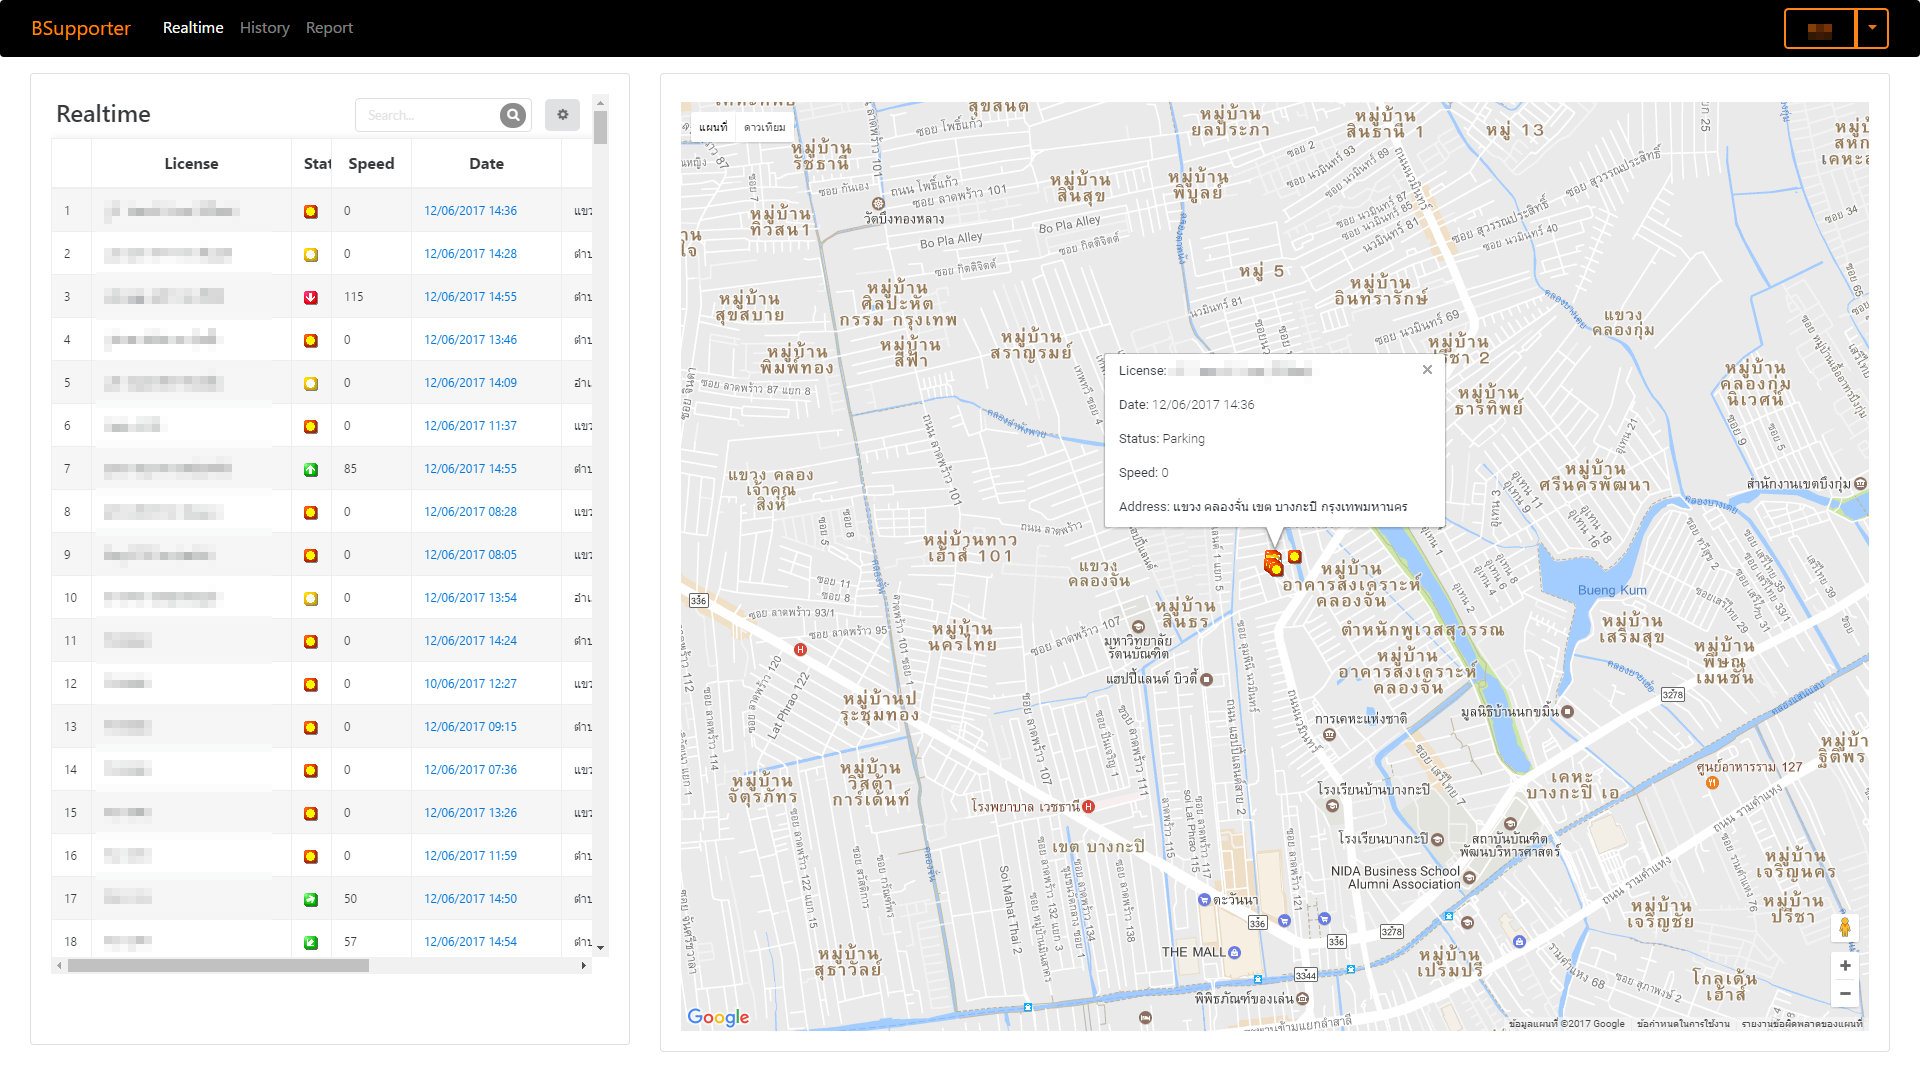Image resolution: width=1920 pixels, height=1080 pixels.
Task: Close the license info popup
Action: (x=1427, y=370)
